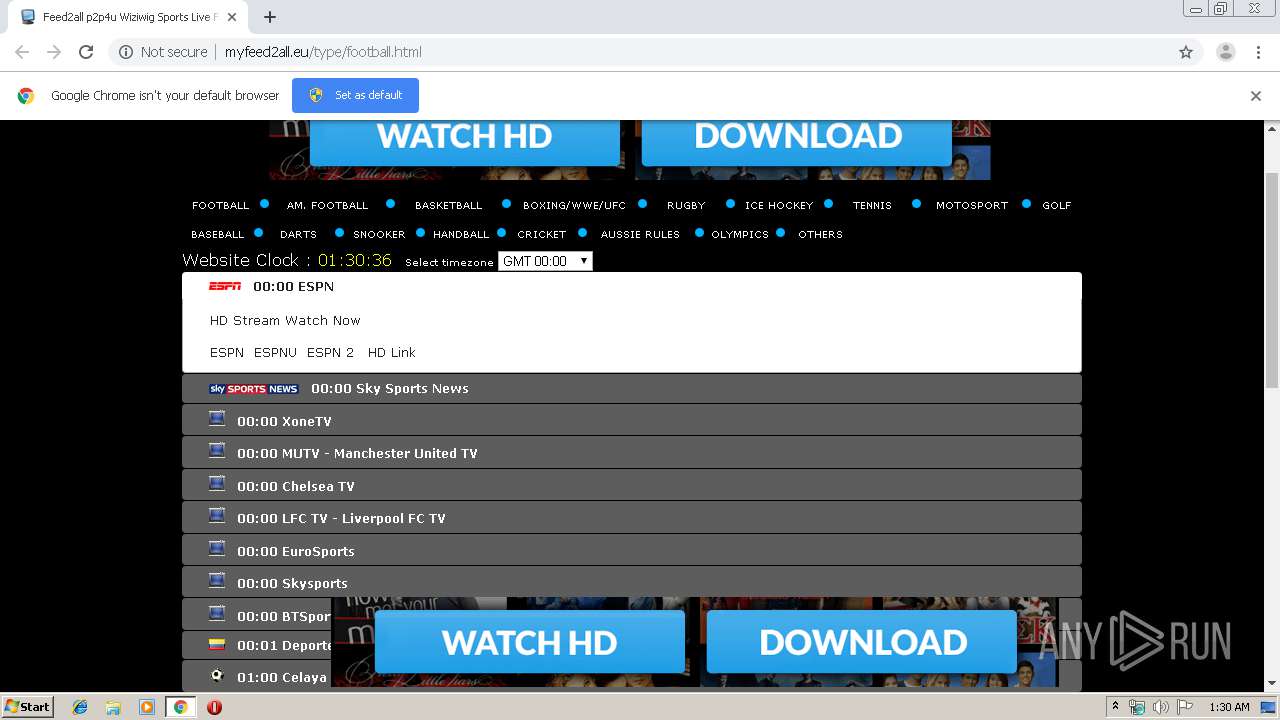The image size is (1280, 720).
Task: Click the bottom WATCH HD banner button
Action: coord(530,642)
